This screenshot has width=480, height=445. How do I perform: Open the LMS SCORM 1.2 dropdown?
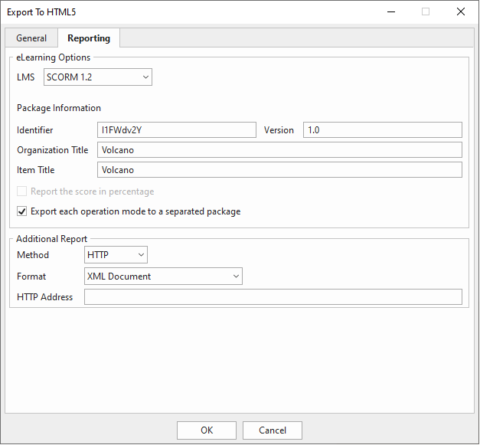98,77
